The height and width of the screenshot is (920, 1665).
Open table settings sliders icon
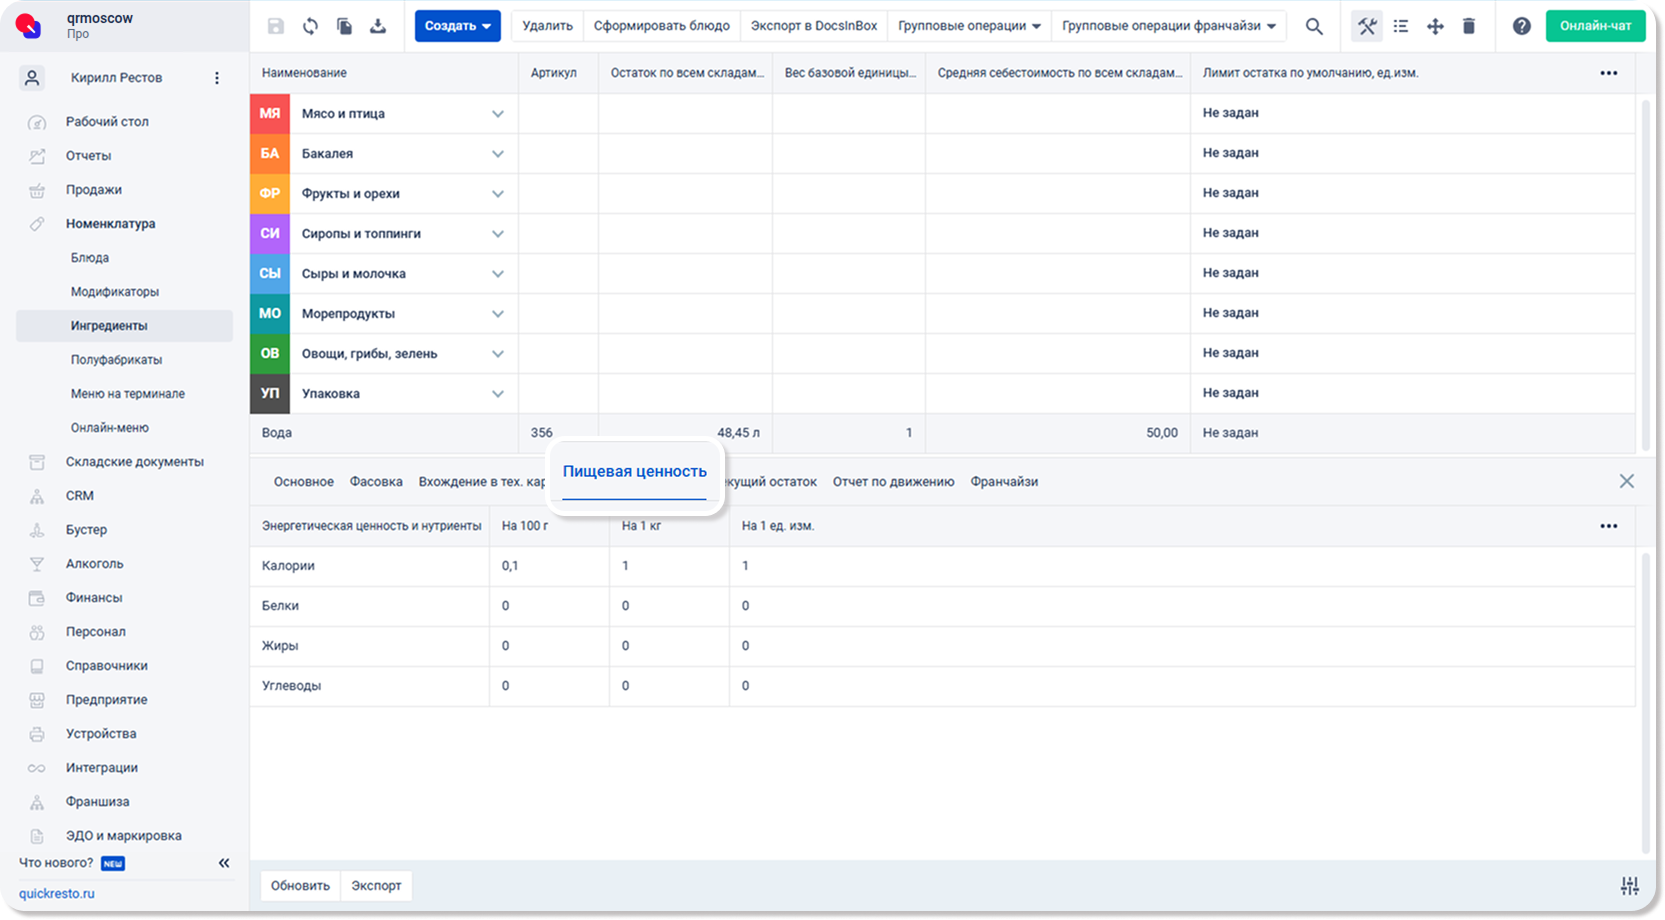coord(1630,885)
